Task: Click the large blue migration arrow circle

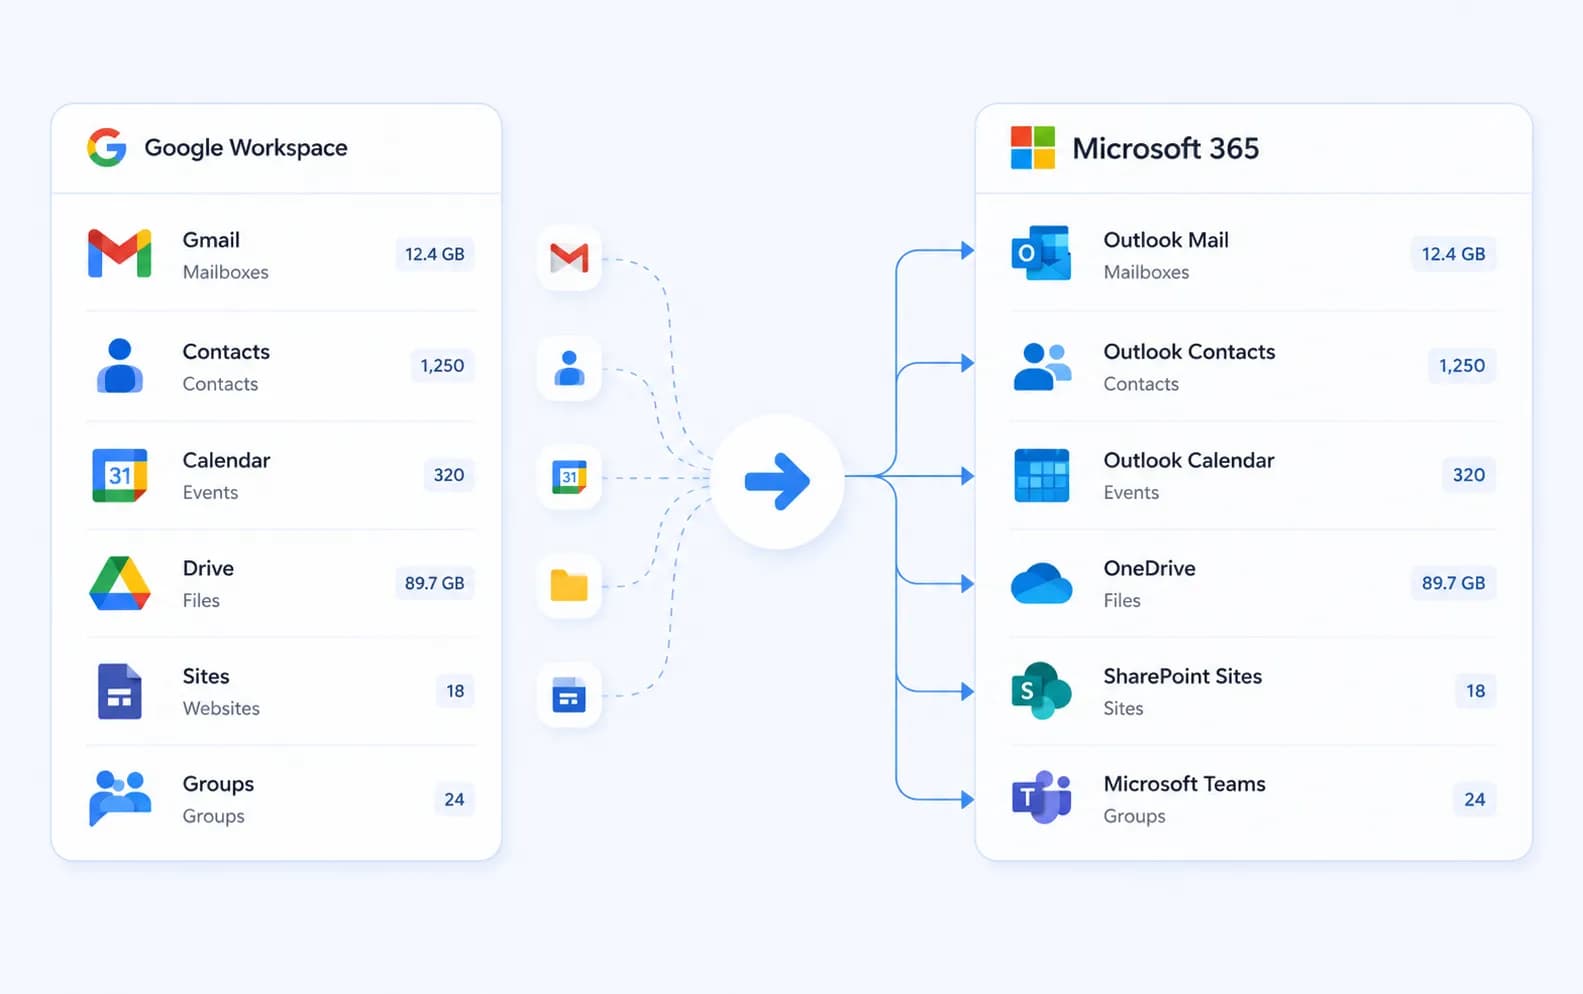Action: click(777, 481)
